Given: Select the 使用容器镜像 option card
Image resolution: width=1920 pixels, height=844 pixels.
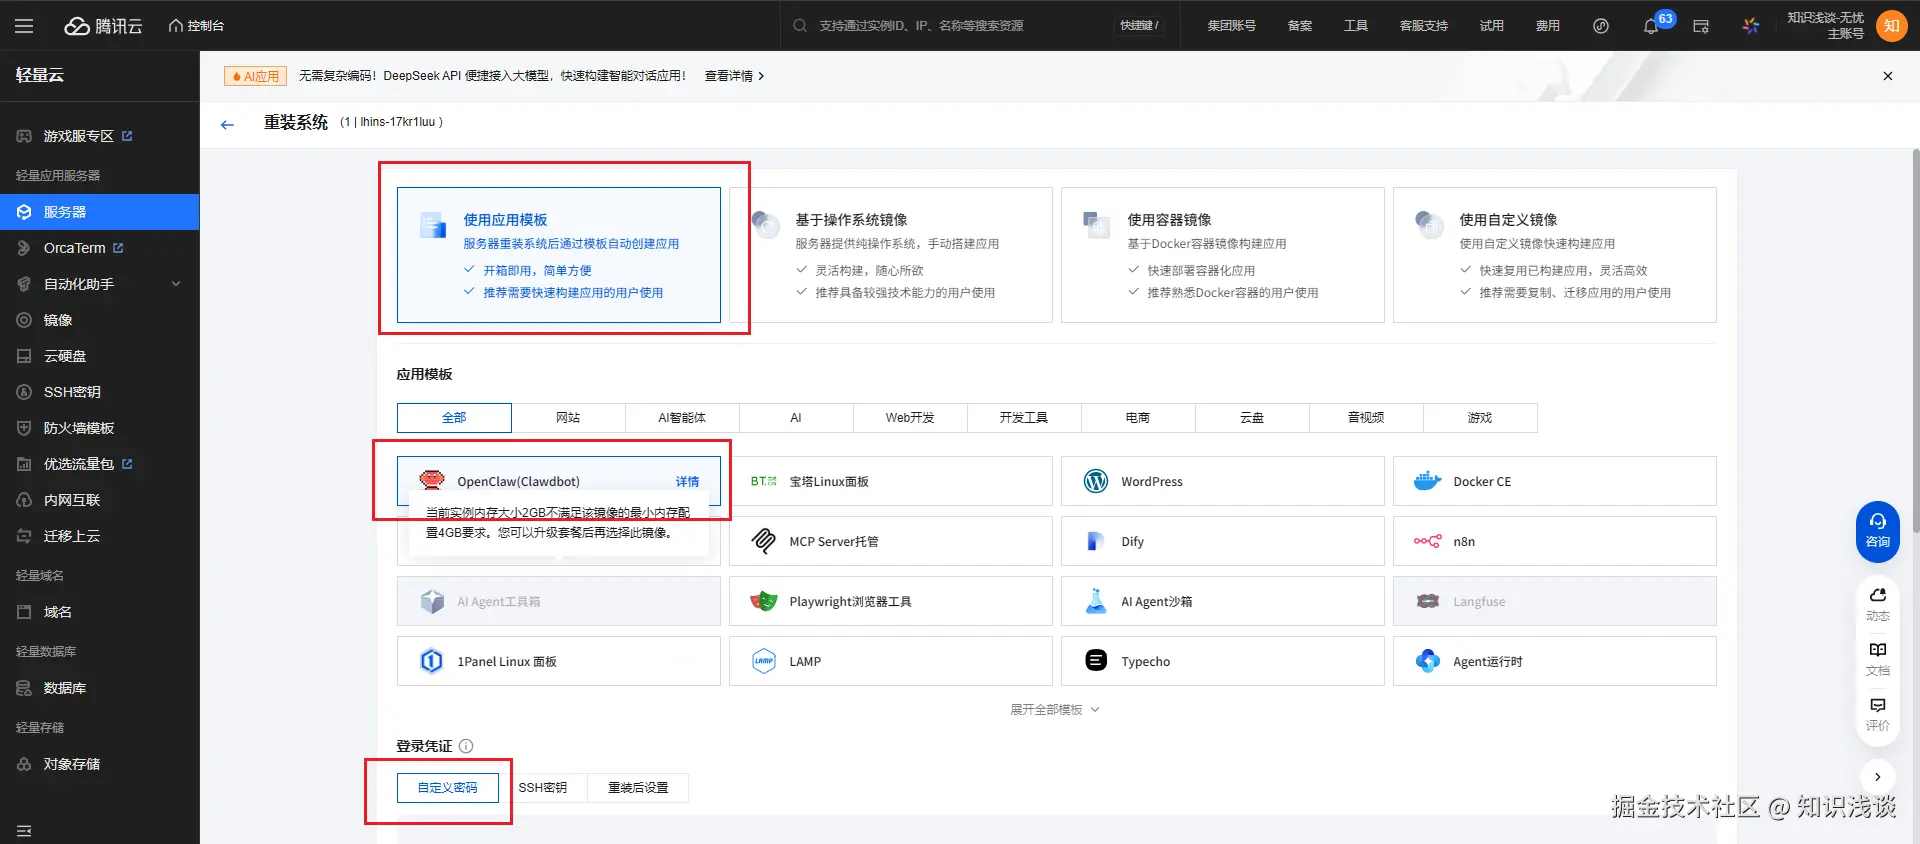Looking at the screenshot, I should pos(1223,255).
